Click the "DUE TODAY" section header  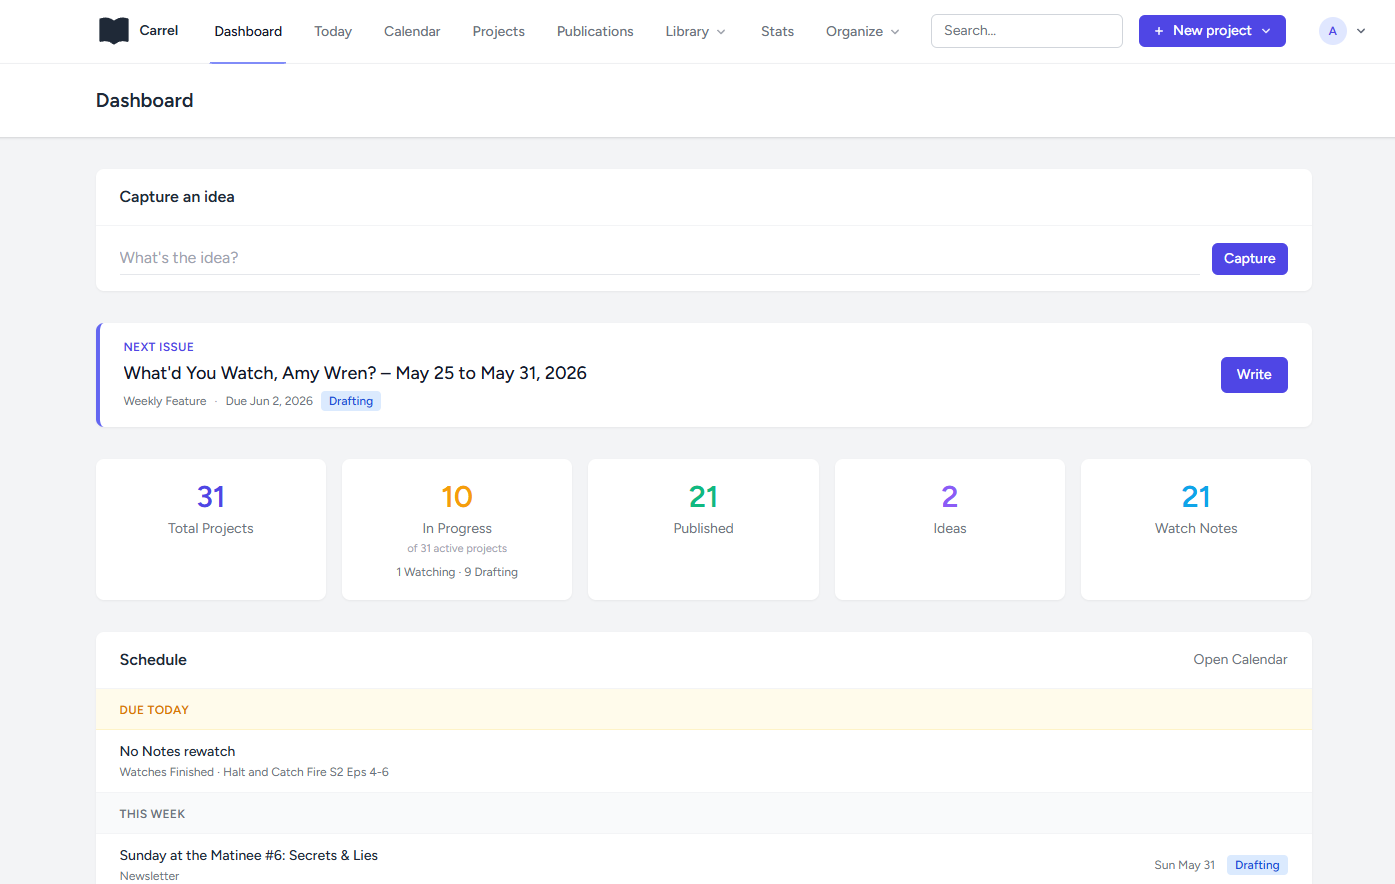pyautogui.click(x=704, y=709)
